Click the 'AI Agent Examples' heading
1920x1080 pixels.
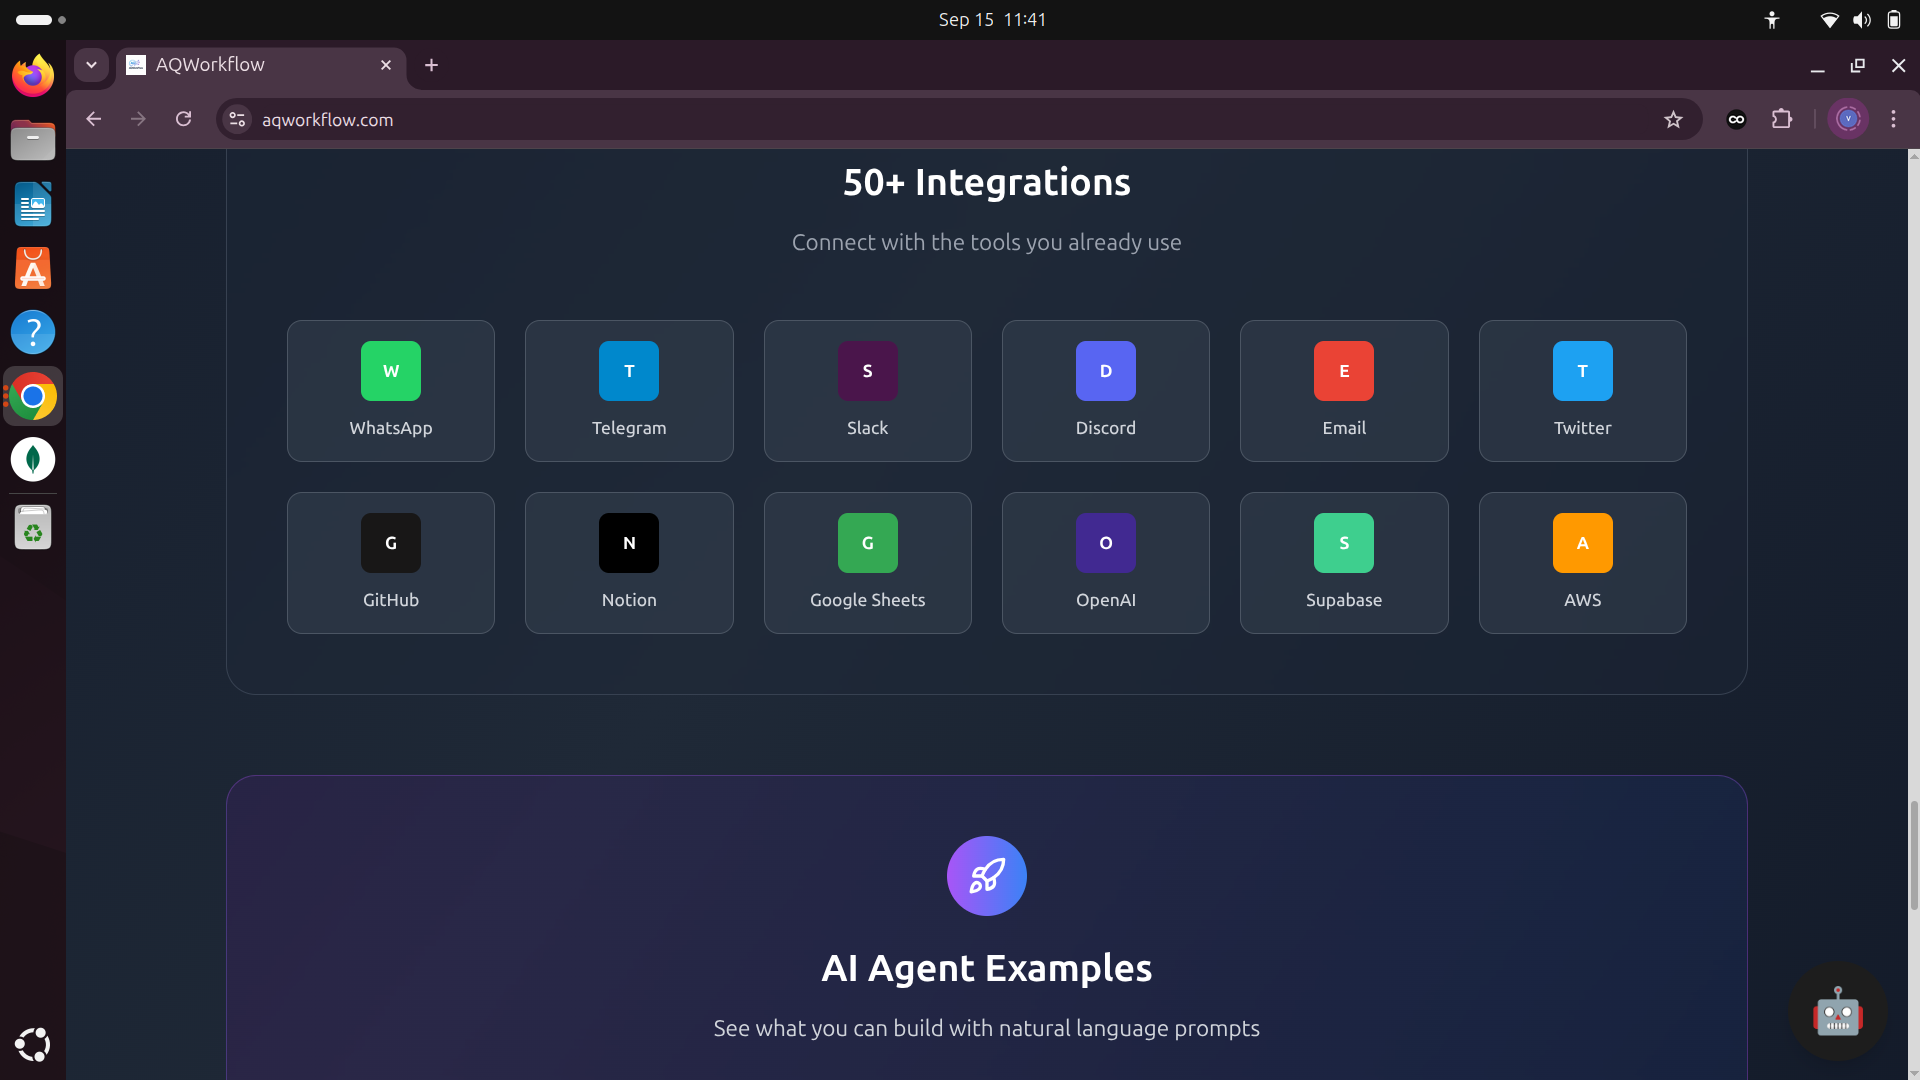coord(987,968)
